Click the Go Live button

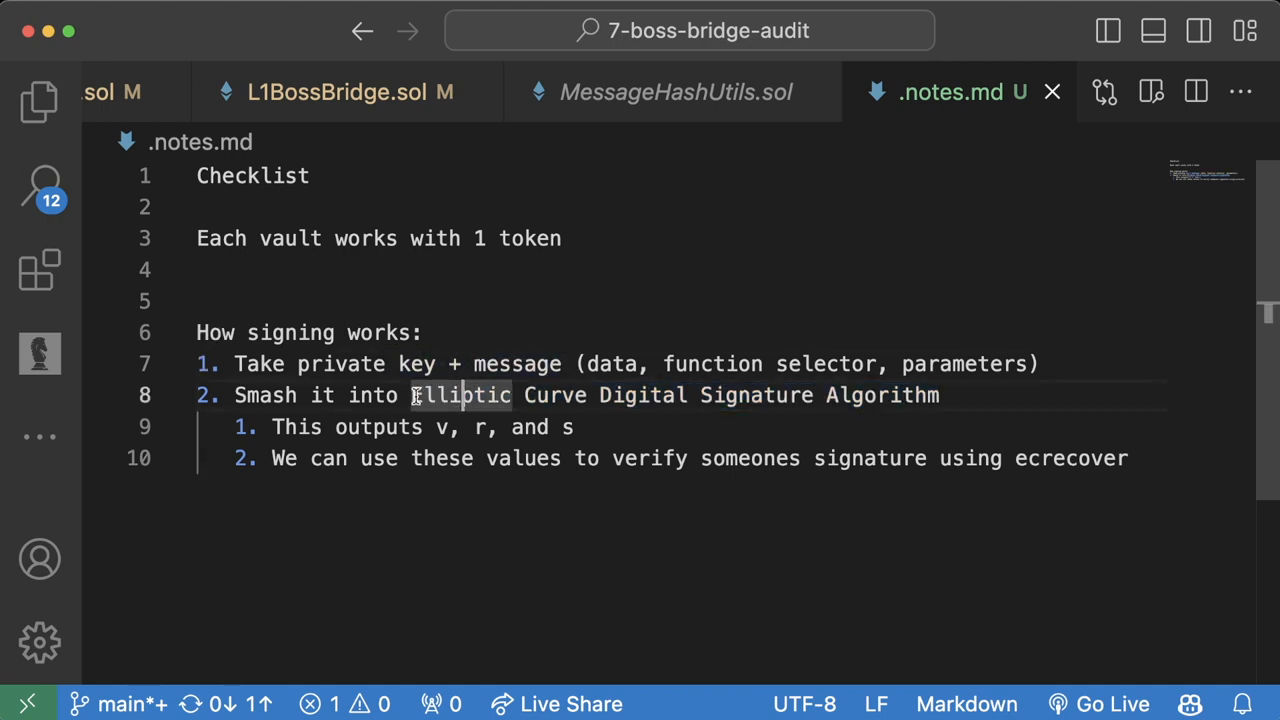tap(1099, 704)
